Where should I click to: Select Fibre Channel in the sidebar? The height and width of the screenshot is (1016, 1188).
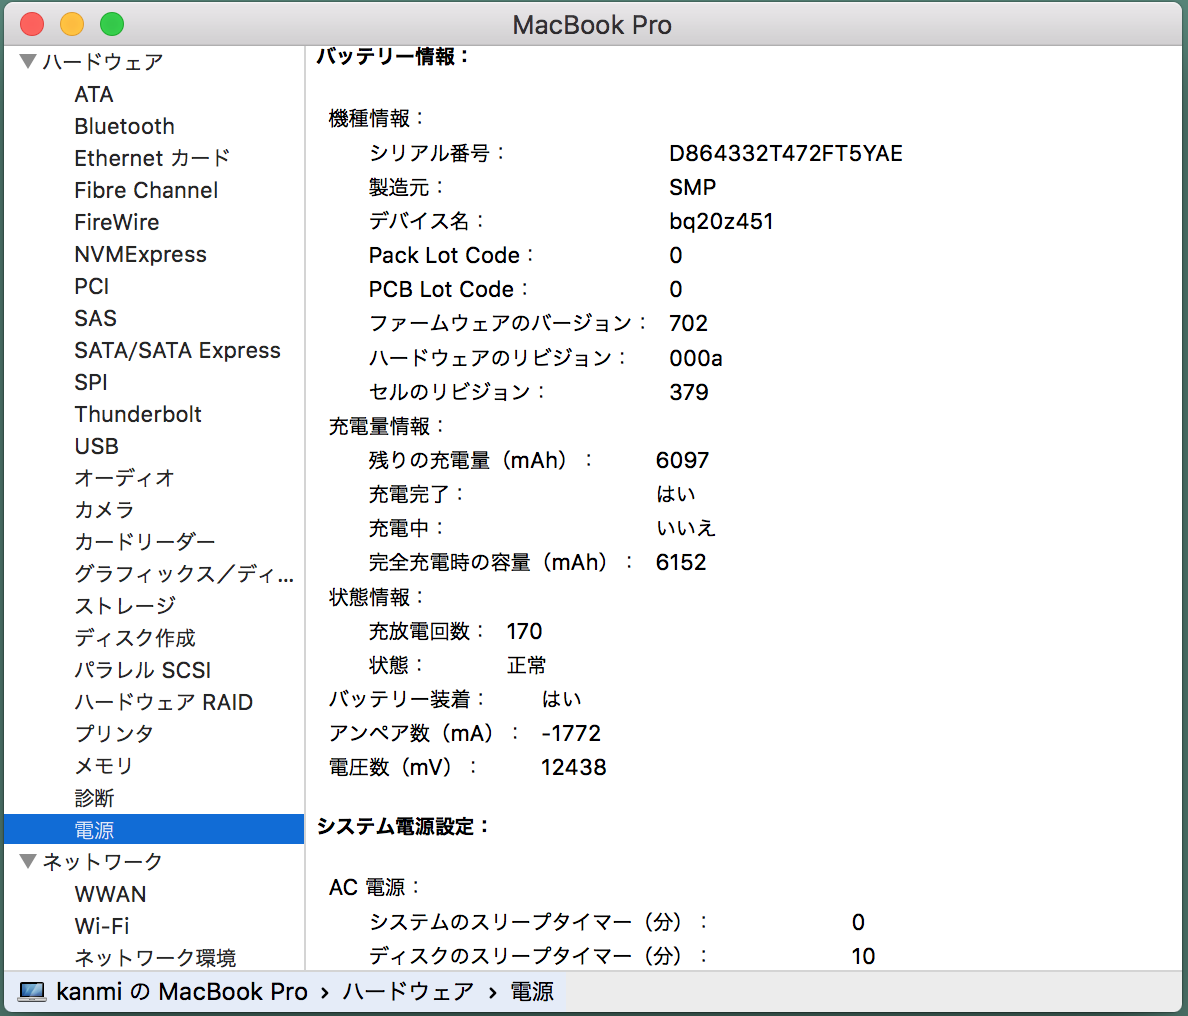(x=146, y=190)
